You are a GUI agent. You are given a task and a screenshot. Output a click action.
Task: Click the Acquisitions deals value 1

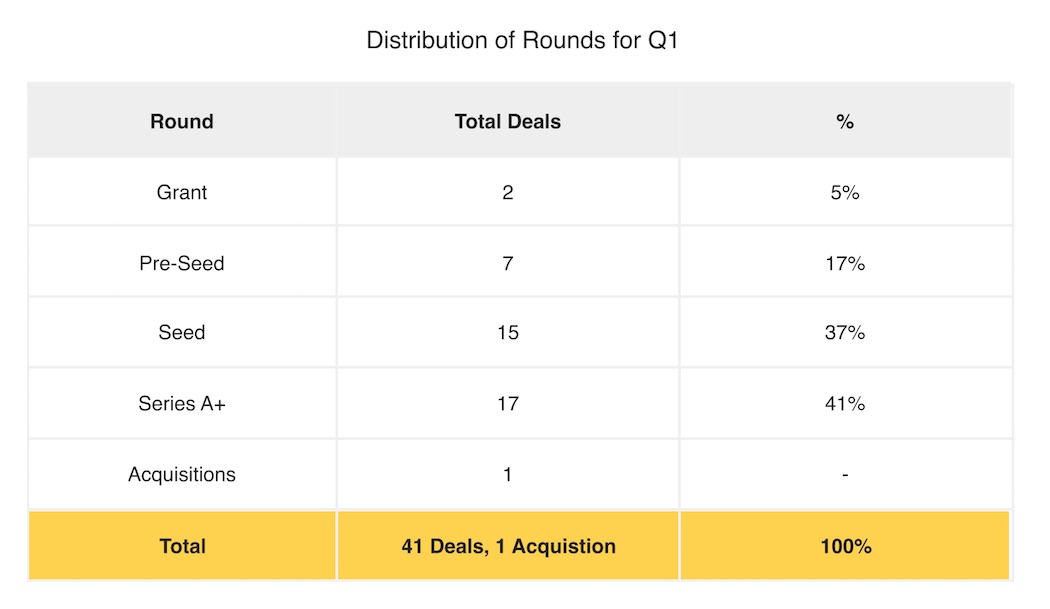coord(508,474)
